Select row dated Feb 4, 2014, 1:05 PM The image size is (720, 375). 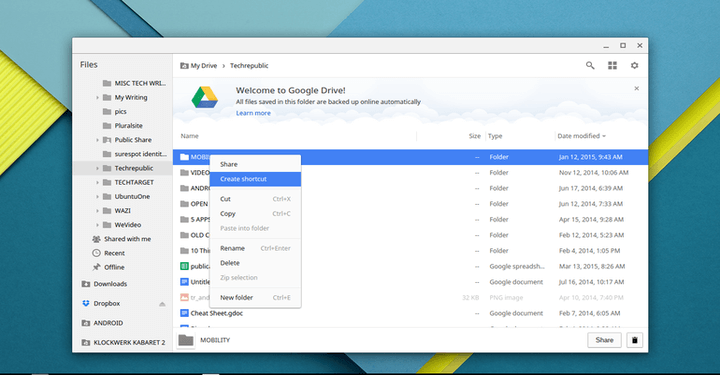click(411, 251)
